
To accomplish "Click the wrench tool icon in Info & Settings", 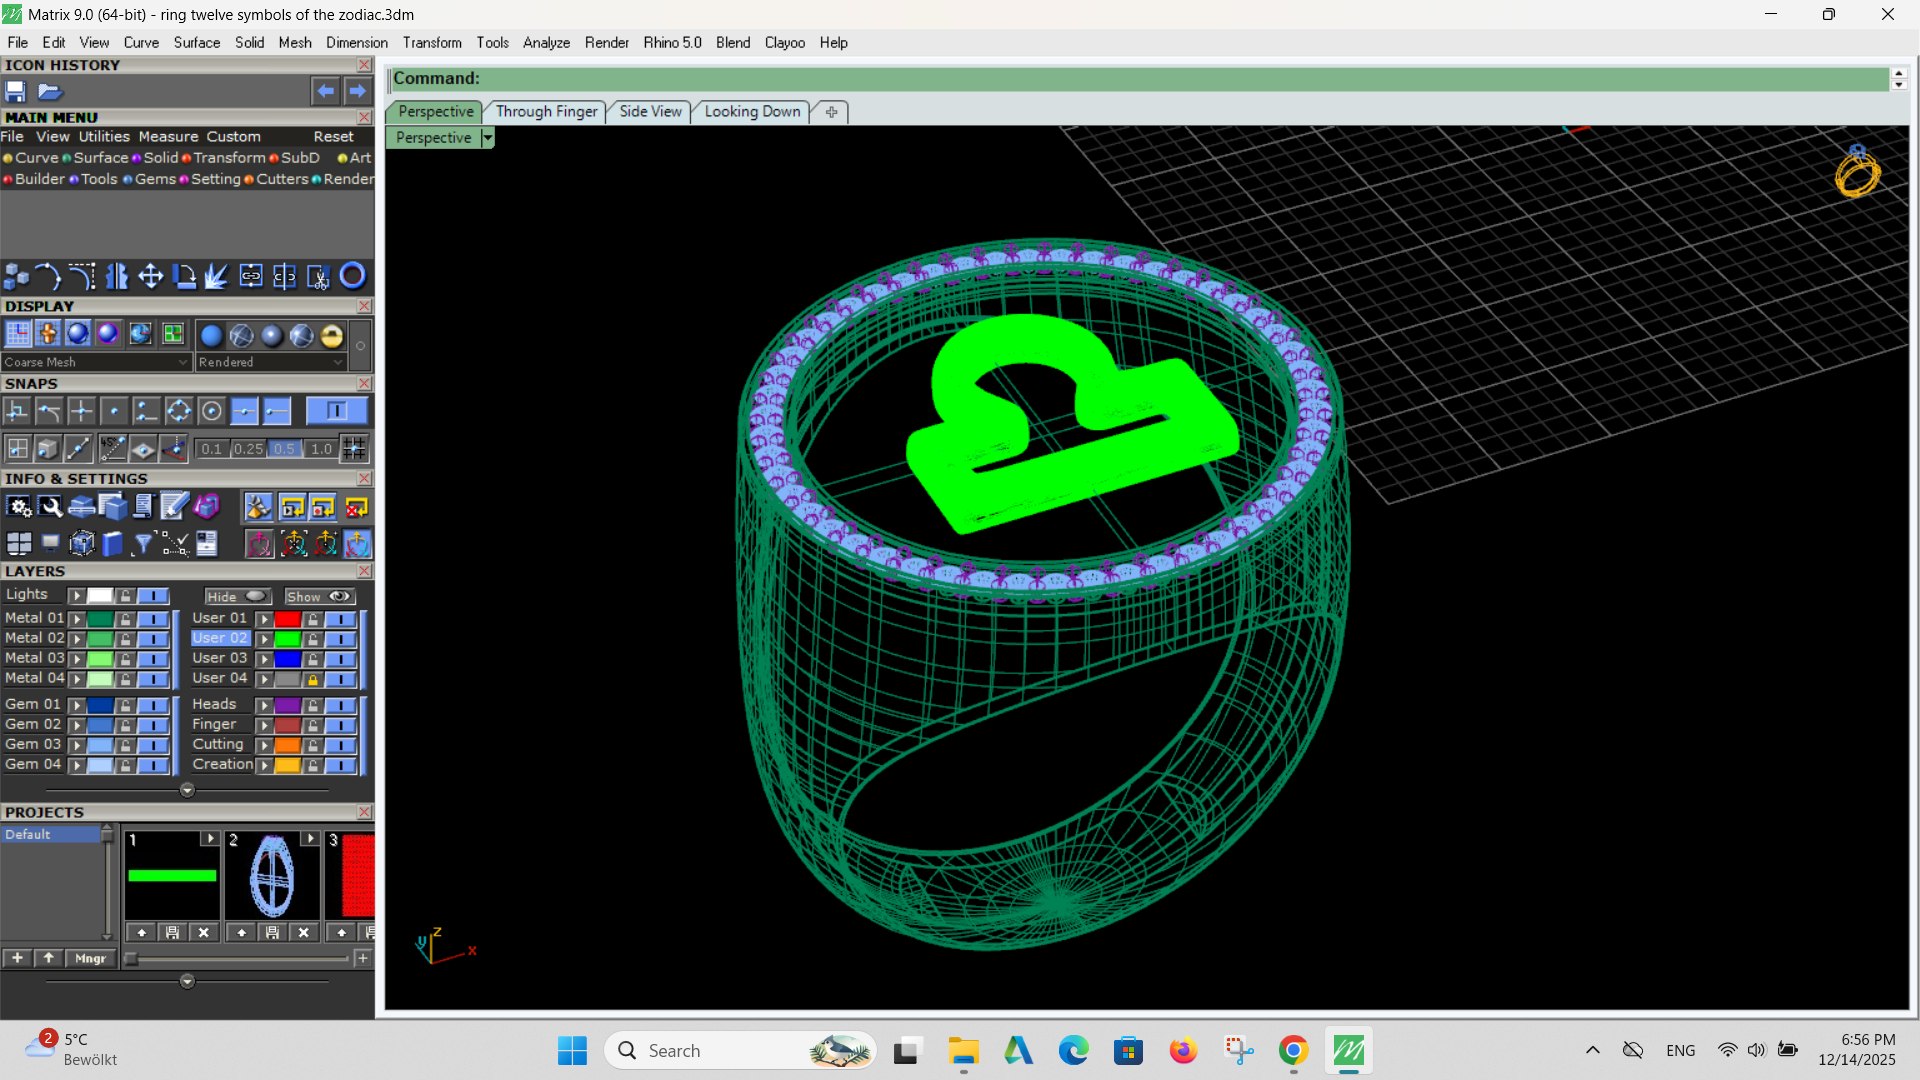I will point(50,508).
